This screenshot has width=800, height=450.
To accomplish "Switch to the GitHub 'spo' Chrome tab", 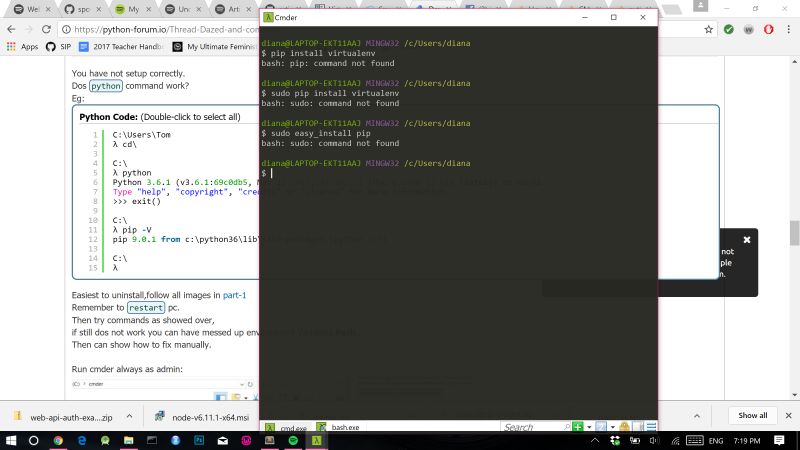I will pos(82,9).
